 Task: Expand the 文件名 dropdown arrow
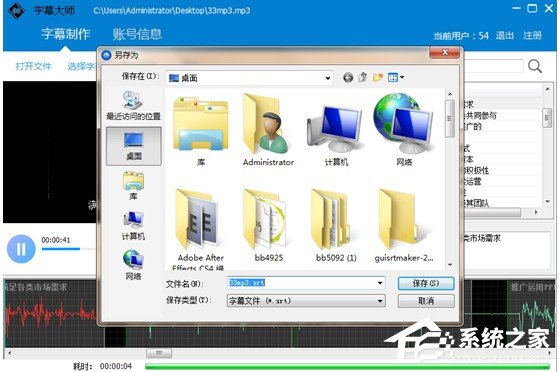[380, 283]
